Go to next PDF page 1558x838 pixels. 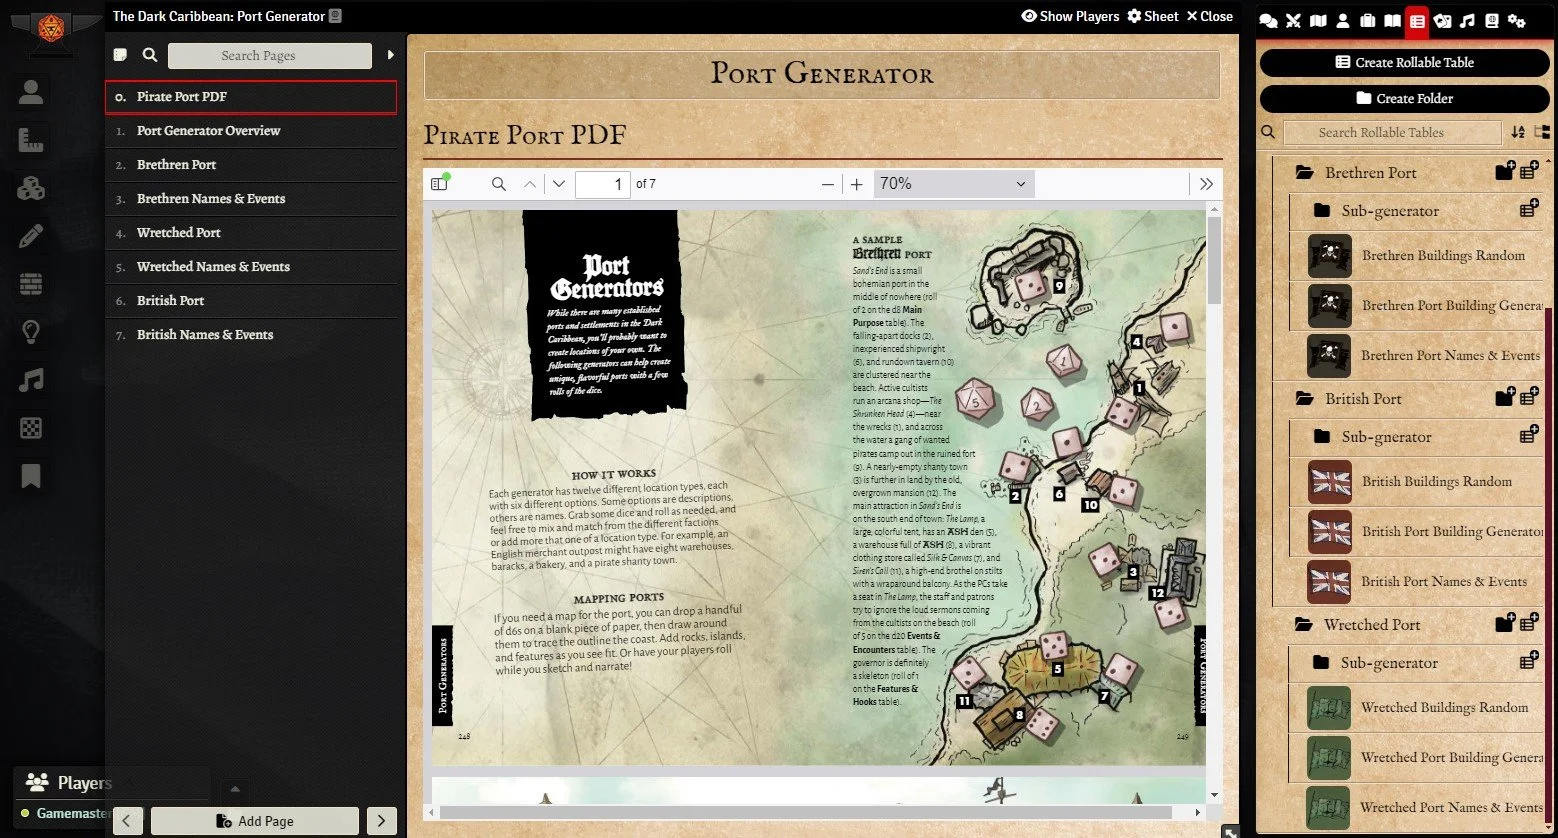559,184
